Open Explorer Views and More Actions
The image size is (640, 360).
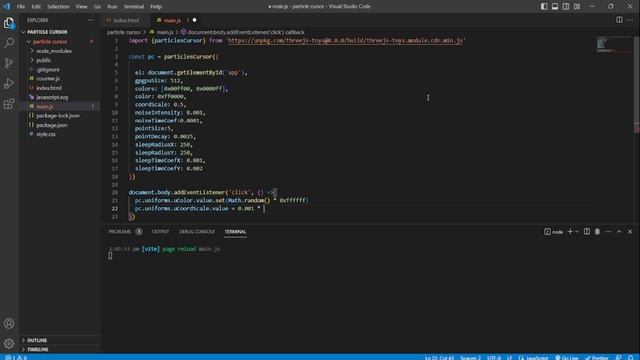(91, 20)
